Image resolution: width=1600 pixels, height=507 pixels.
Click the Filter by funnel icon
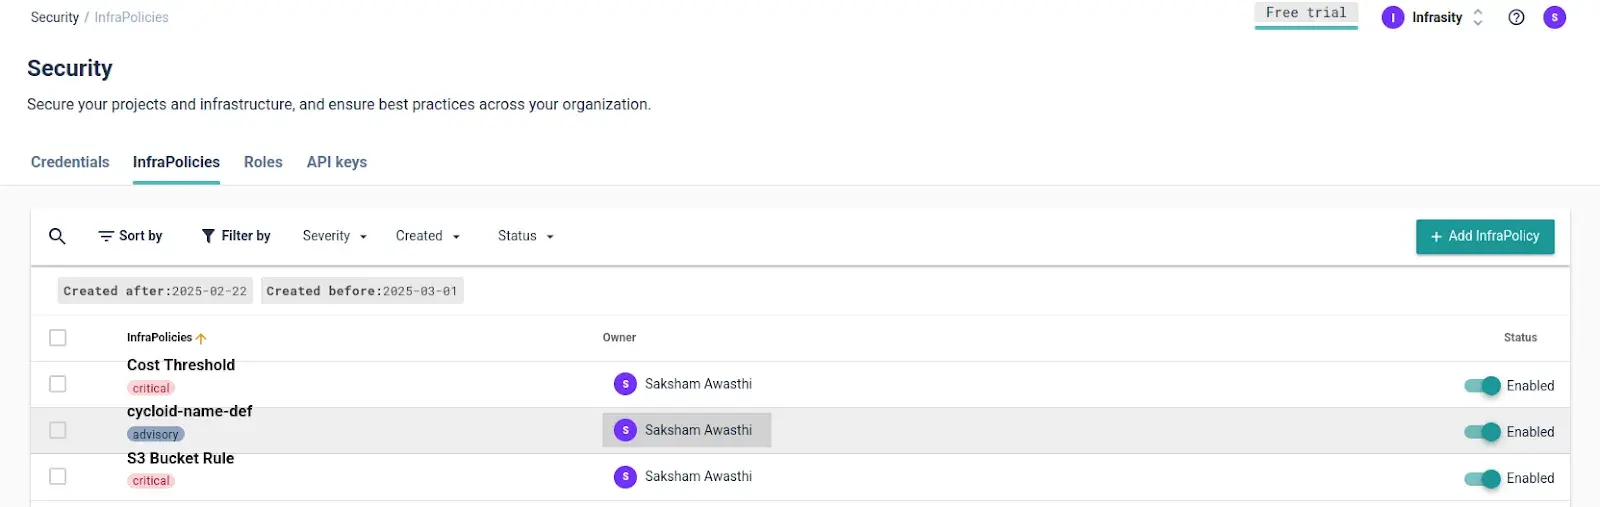point(208,236)
